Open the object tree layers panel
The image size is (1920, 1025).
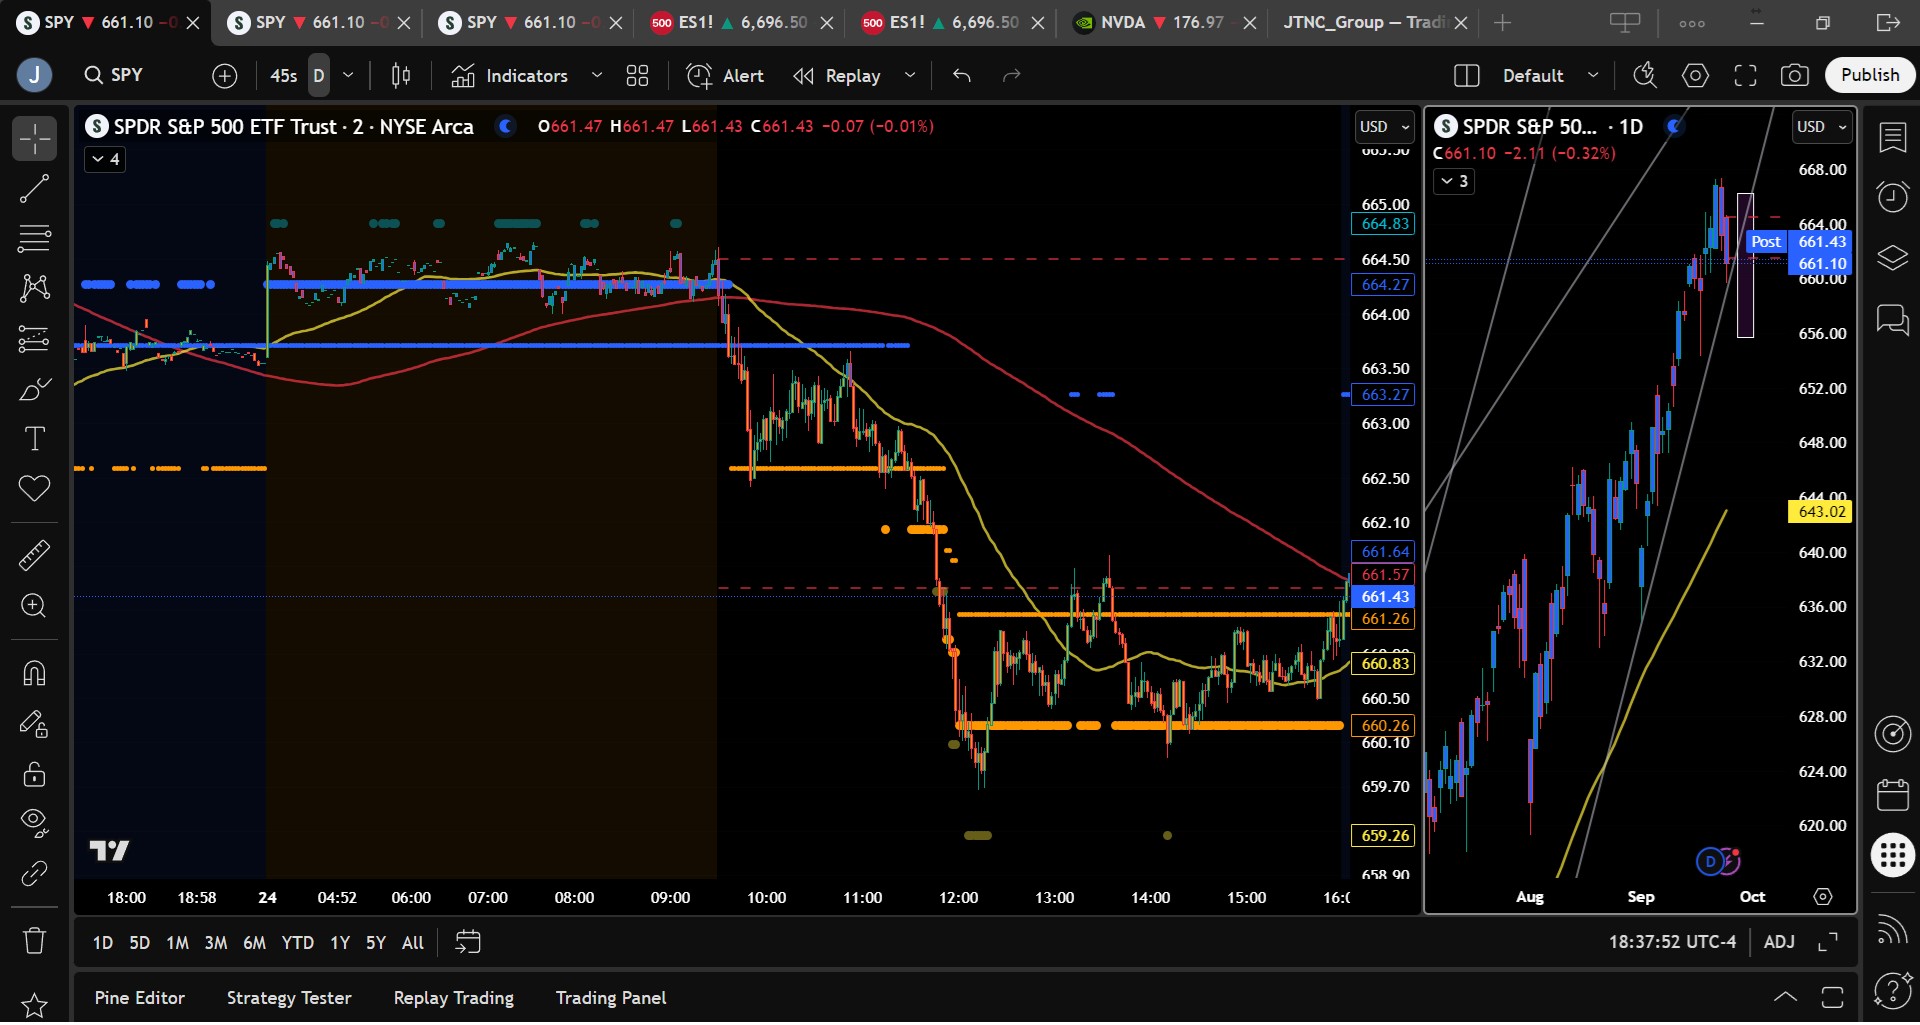1893,258
